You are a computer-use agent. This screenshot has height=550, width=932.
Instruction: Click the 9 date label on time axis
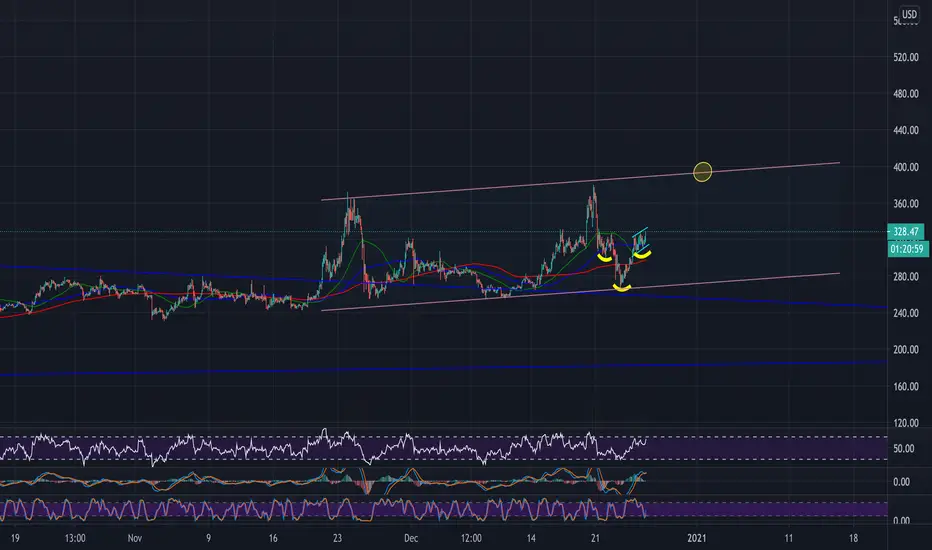[x=209, y=538]
